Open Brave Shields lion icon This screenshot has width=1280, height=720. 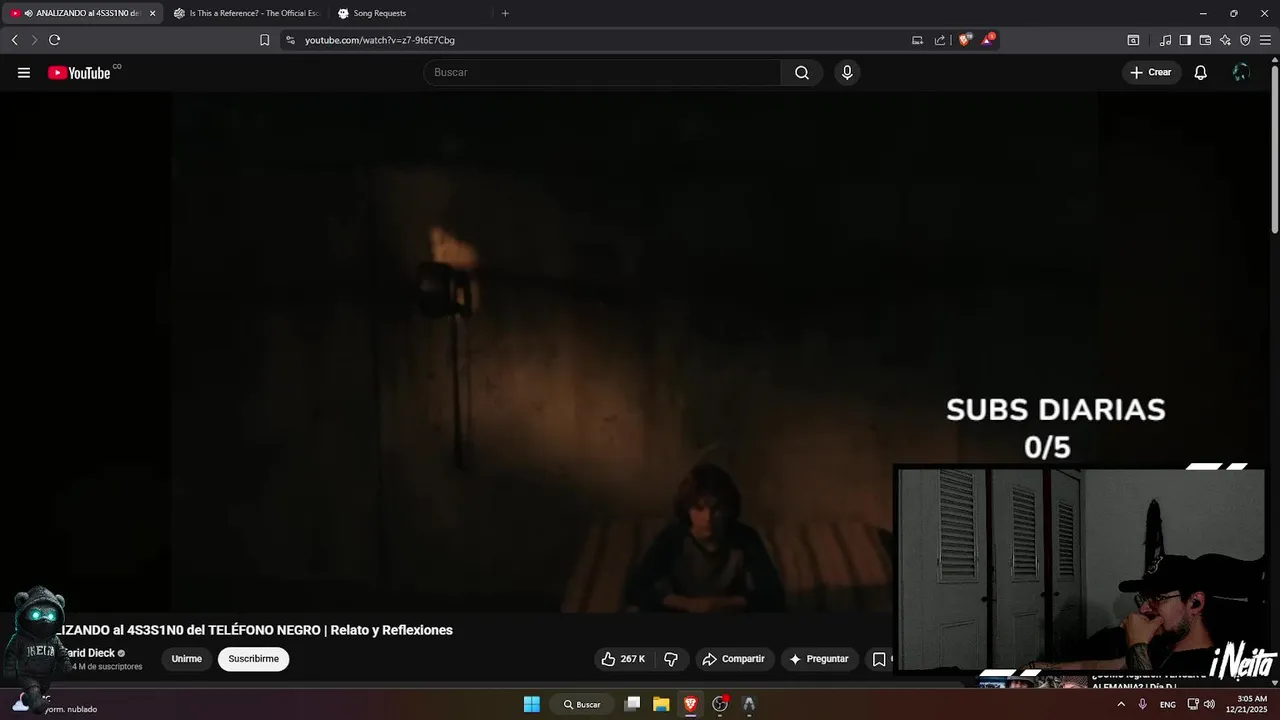[964, 40]
